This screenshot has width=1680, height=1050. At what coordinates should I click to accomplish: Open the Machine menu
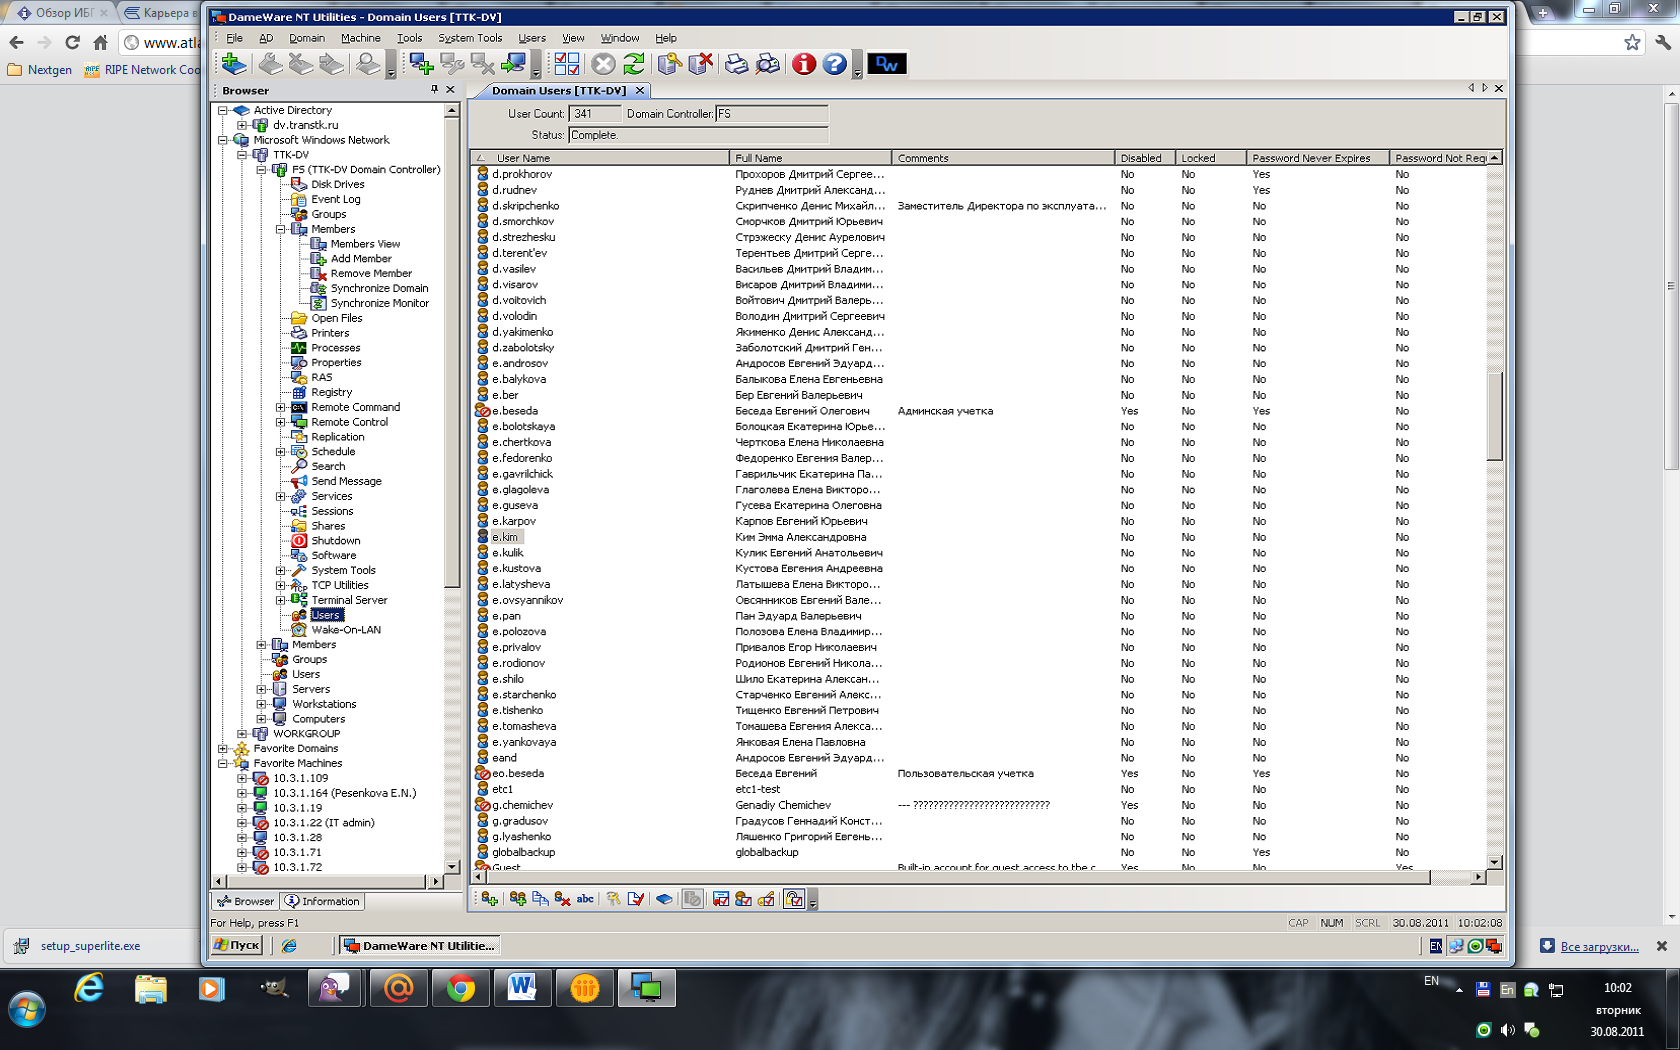point(360,38)
